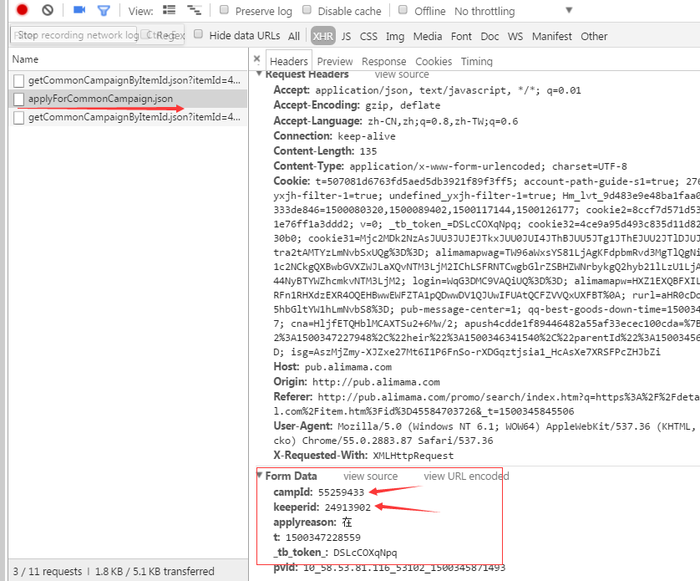Image resolution: width=700 pixels, height=581 pixels.
Task: Tick the Offline checkbox
Action: (x=403, y=10)
